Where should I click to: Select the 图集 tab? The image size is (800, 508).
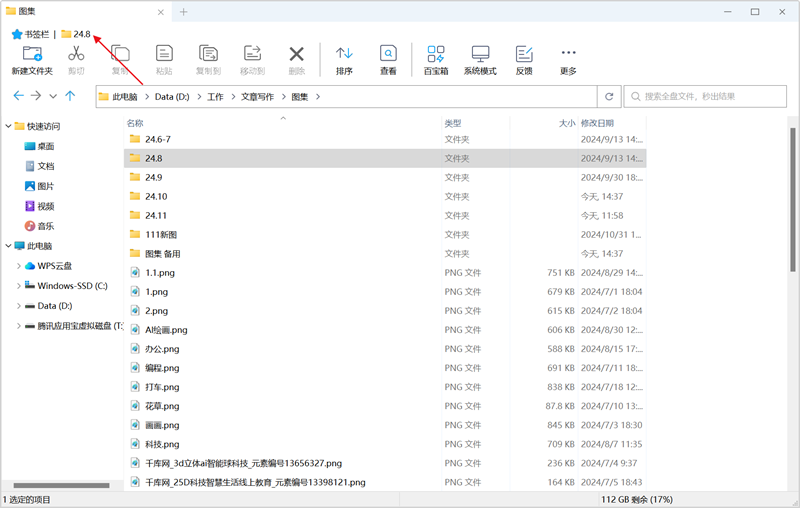point(85,11)
